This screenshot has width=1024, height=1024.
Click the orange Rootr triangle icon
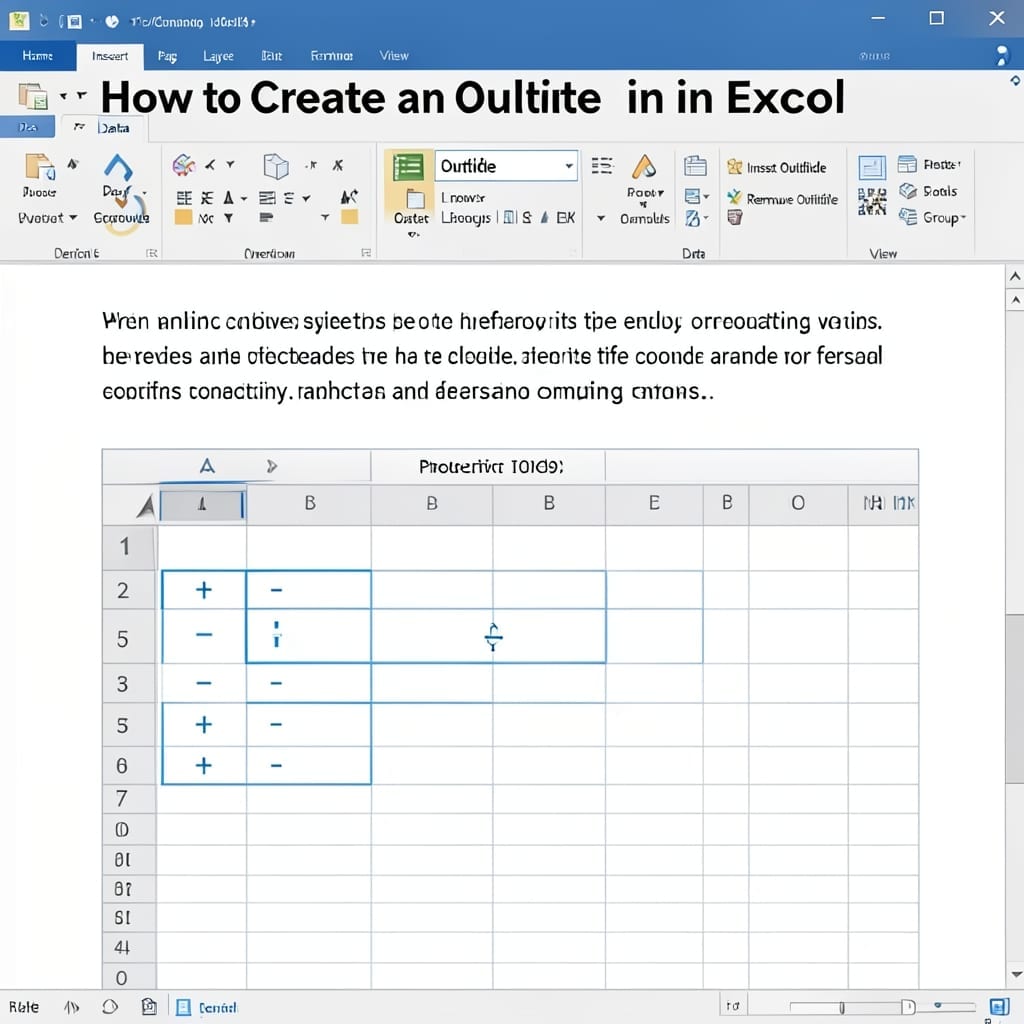tap(644, 167)
